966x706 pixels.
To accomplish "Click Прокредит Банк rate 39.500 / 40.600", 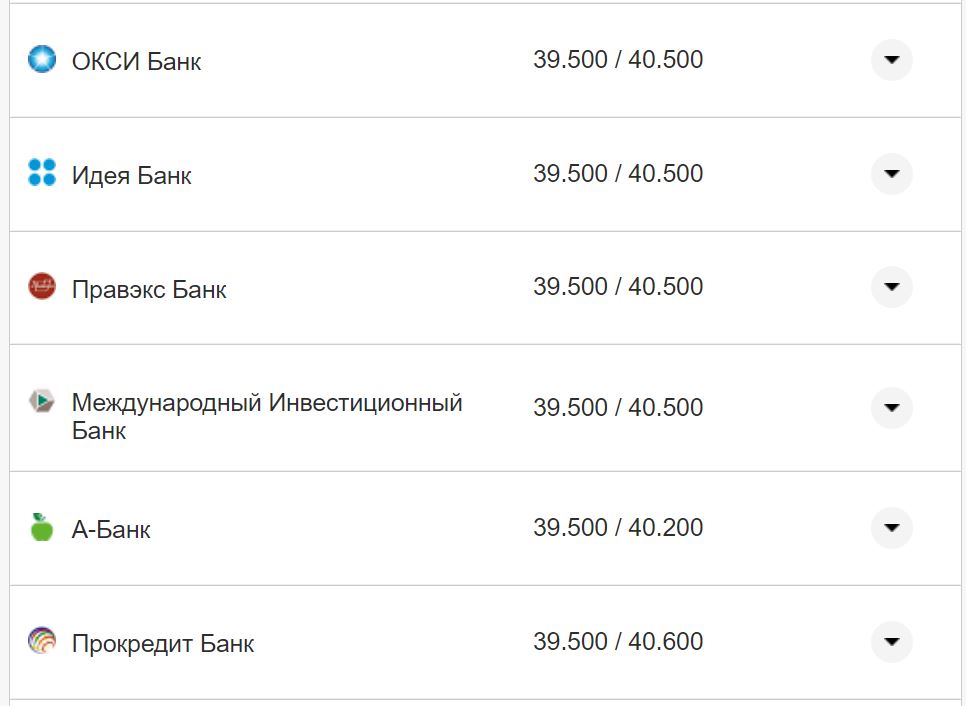I will coord(620,641).
